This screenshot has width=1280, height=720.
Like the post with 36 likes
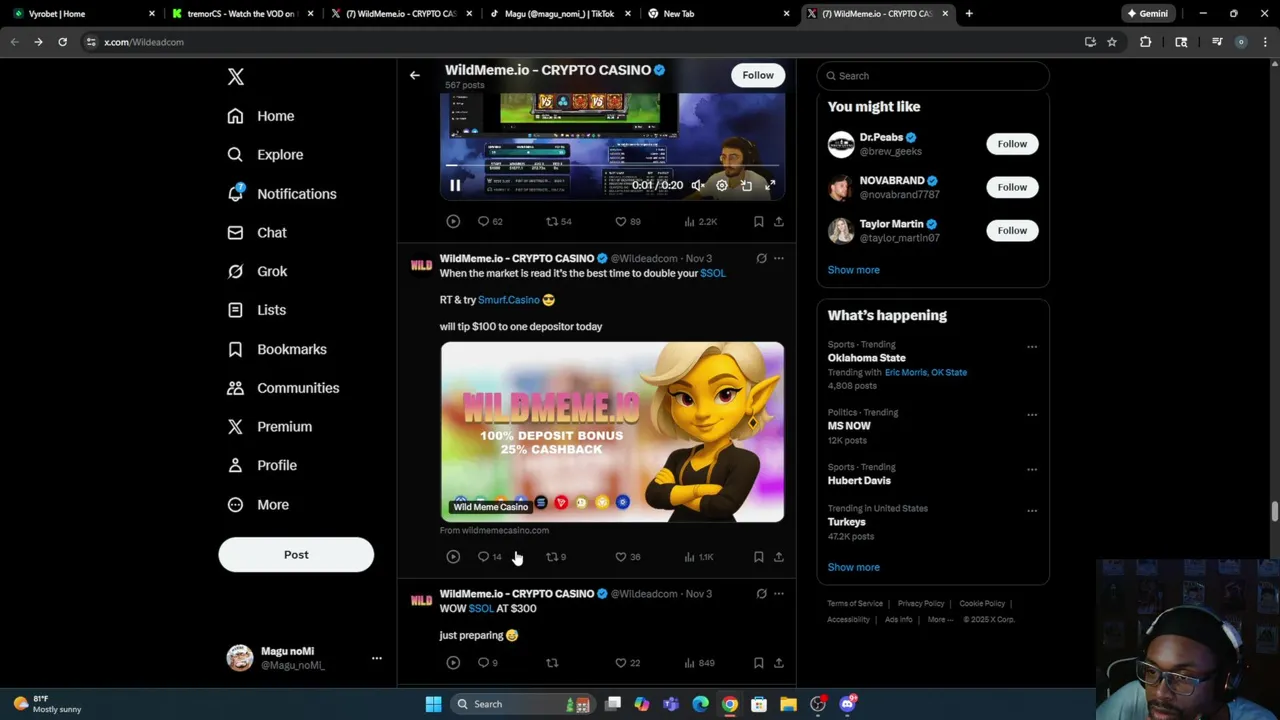627,557
